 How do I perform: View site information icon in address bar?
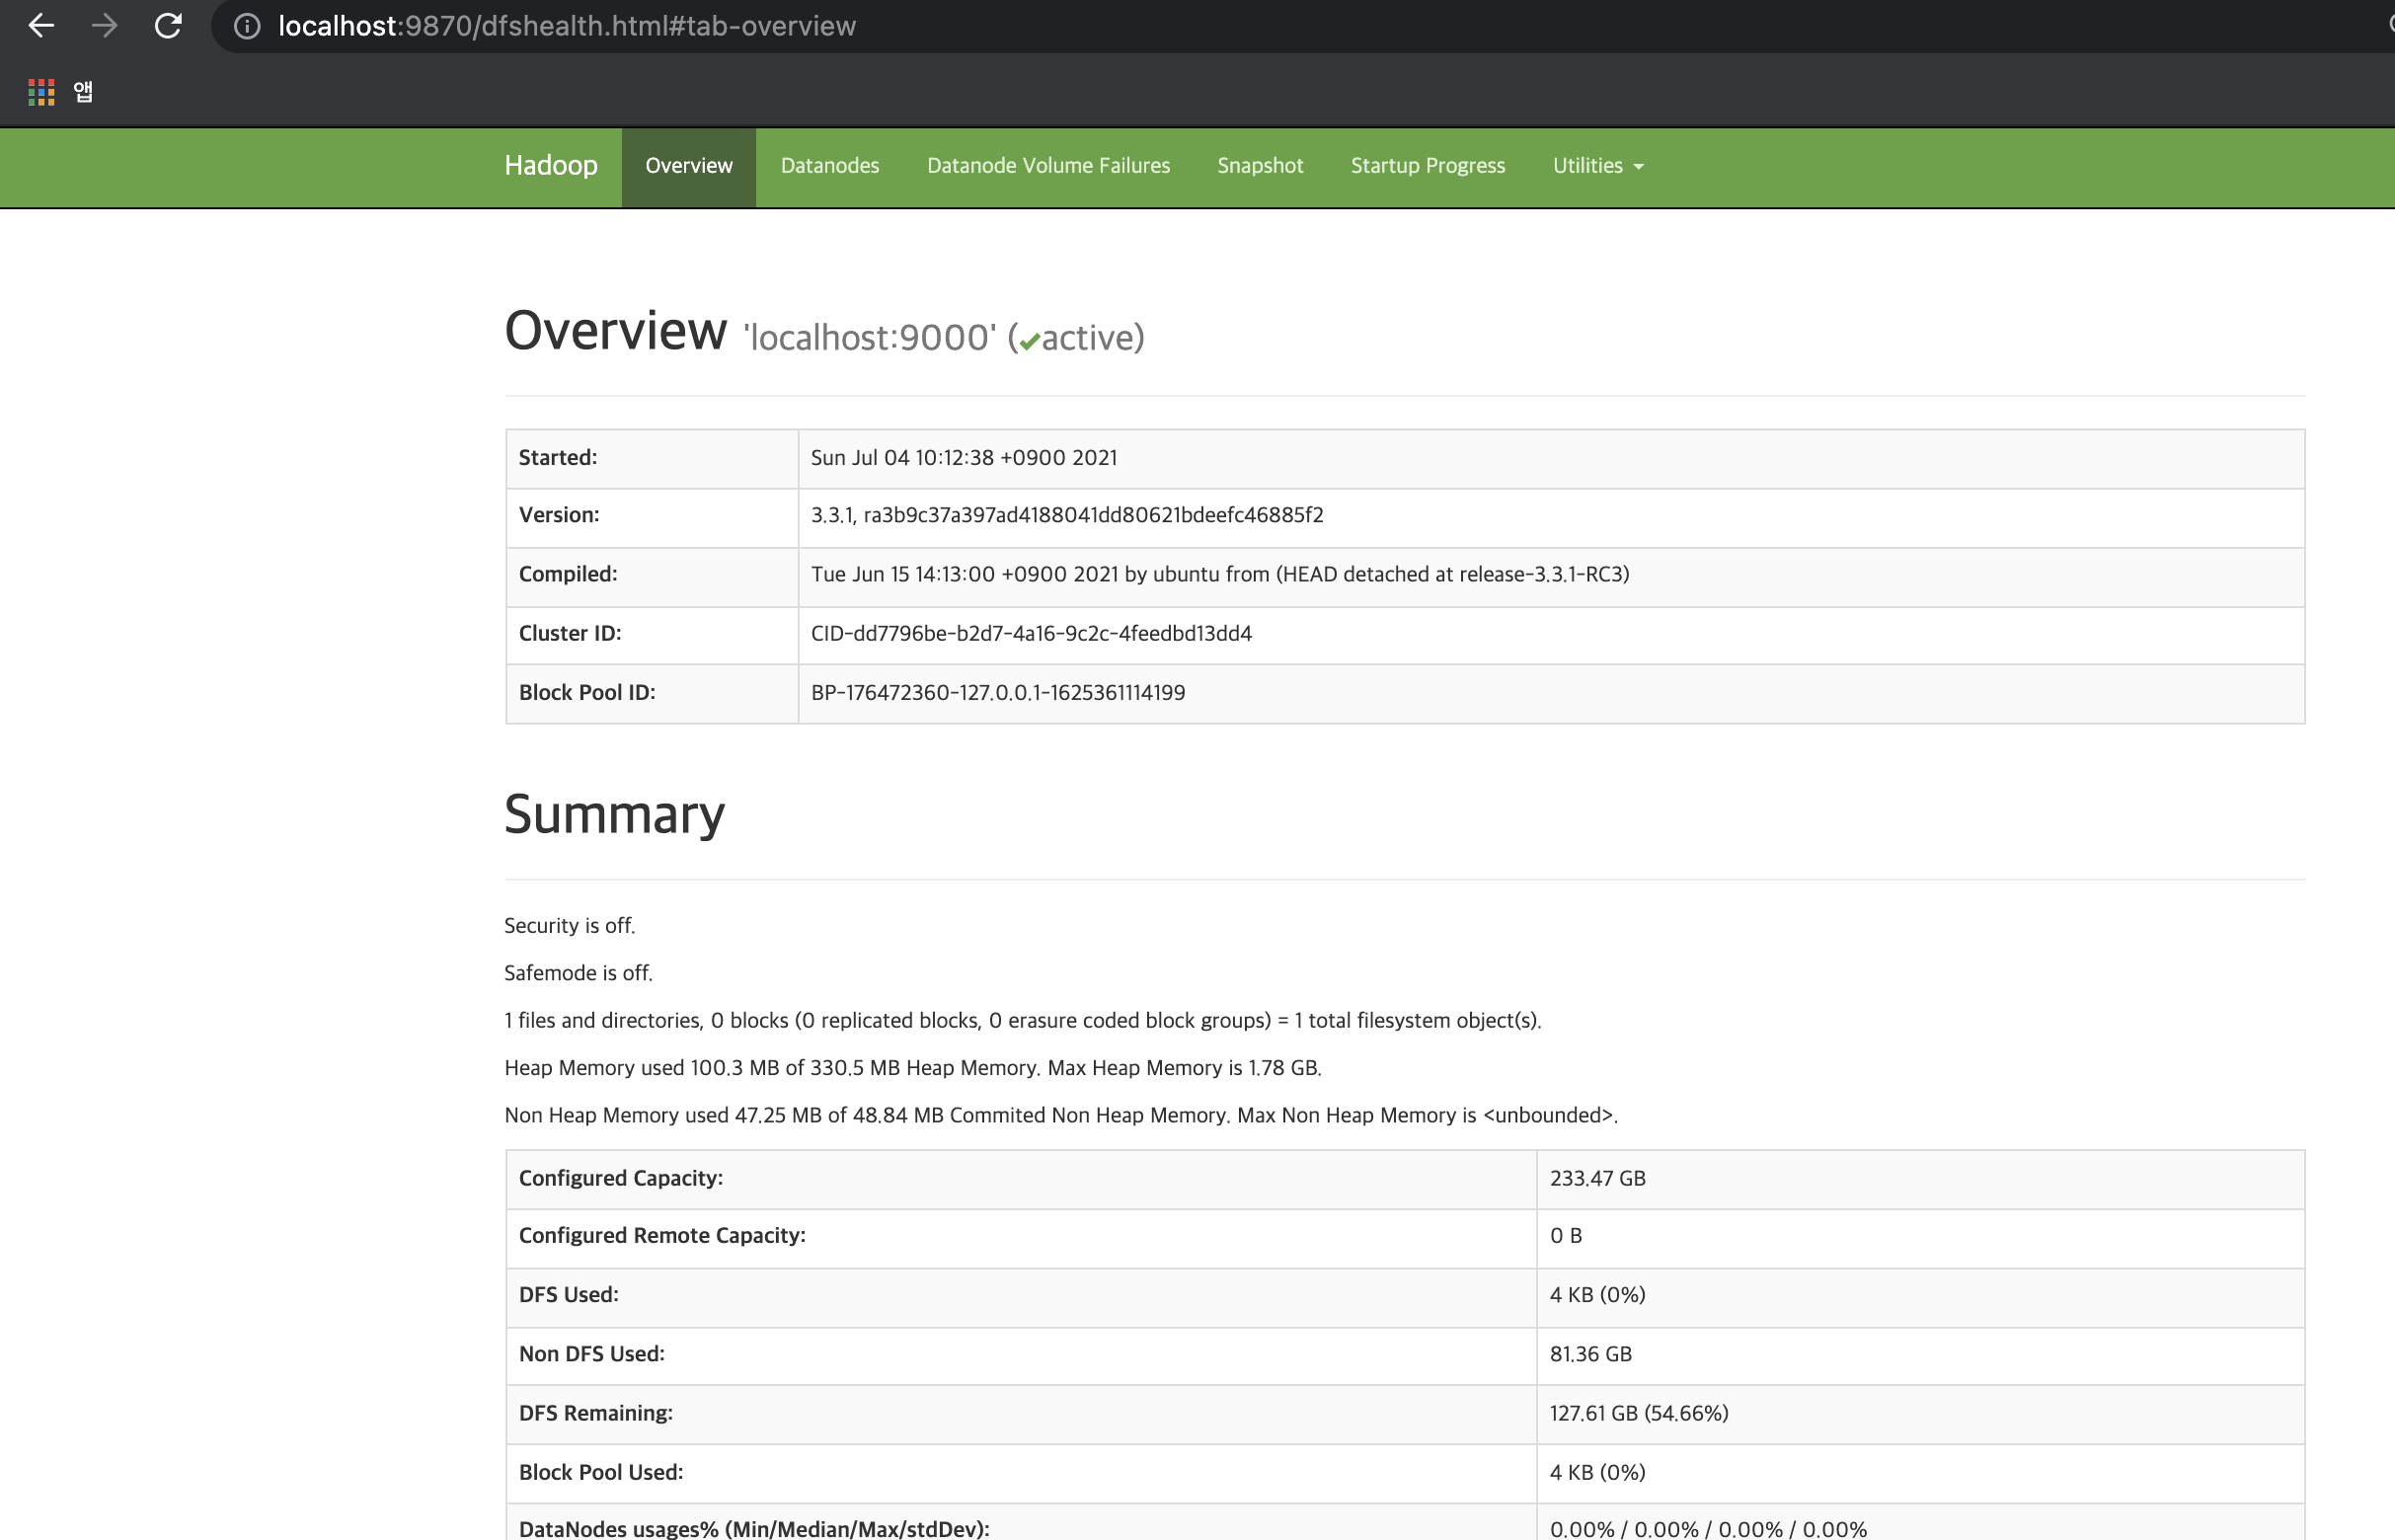pyautogui.click(x=247, y=26)
